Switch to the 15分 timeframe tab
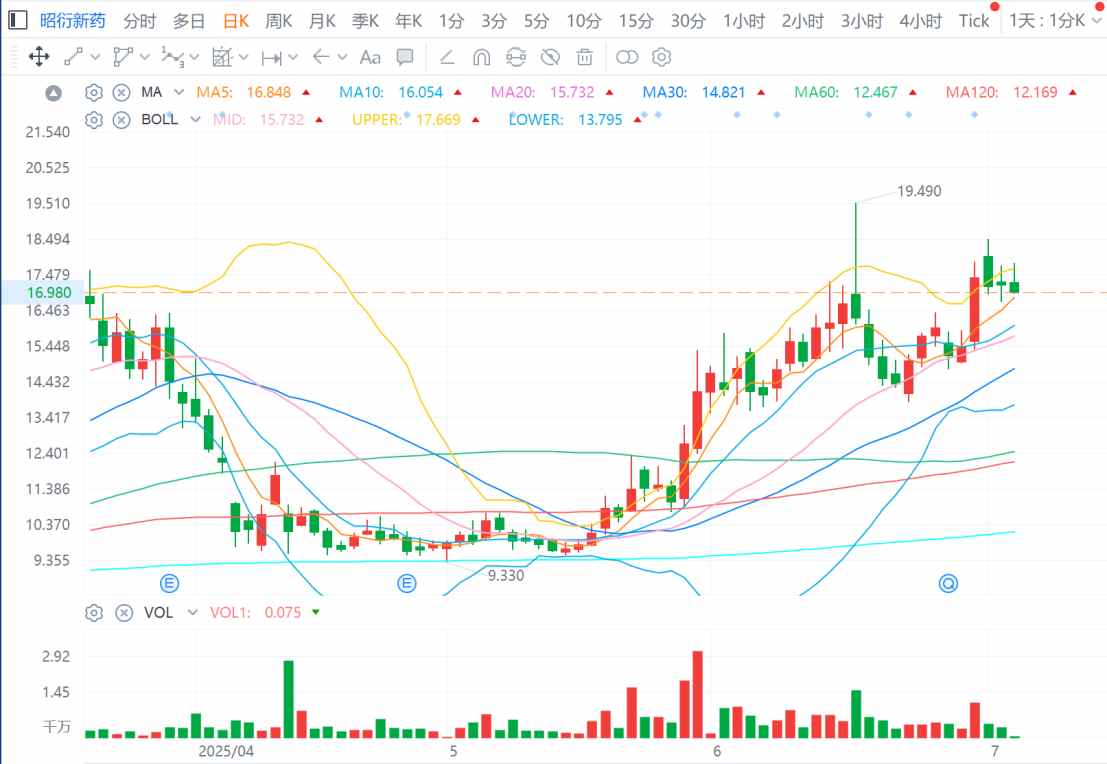Viewport: 1107px width, 764px height. pyautogui.click(x=636, y=21)
